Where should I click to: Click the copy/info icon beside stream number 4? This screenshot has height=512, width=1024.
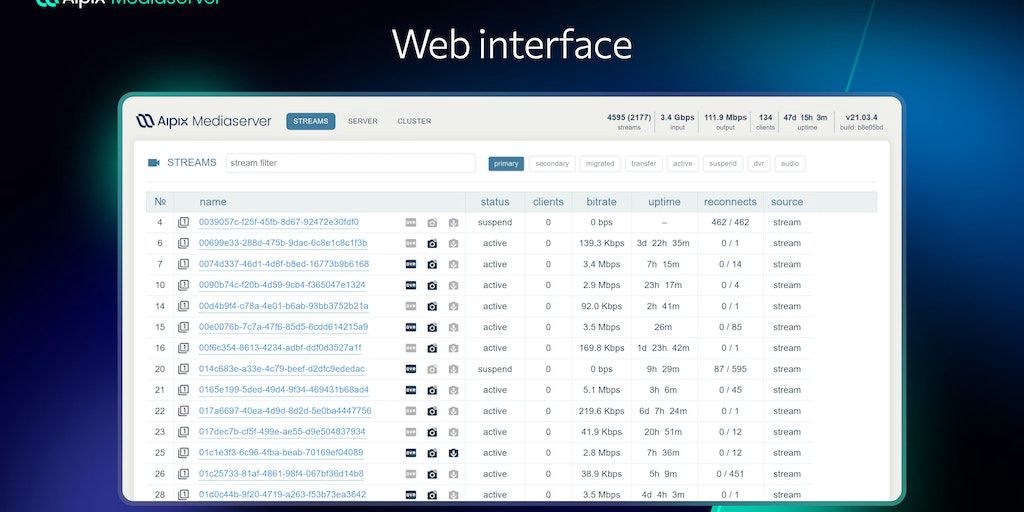[x=183, y=222]
